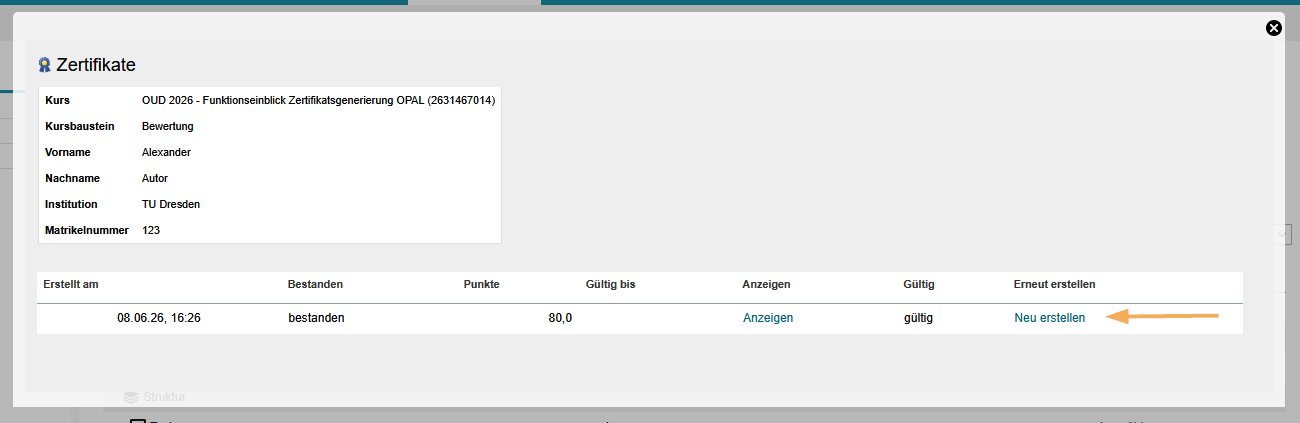This screenshot has width=1300, height=423.
Task: Sort table by Erstellt am column
Action: (71, 284)
